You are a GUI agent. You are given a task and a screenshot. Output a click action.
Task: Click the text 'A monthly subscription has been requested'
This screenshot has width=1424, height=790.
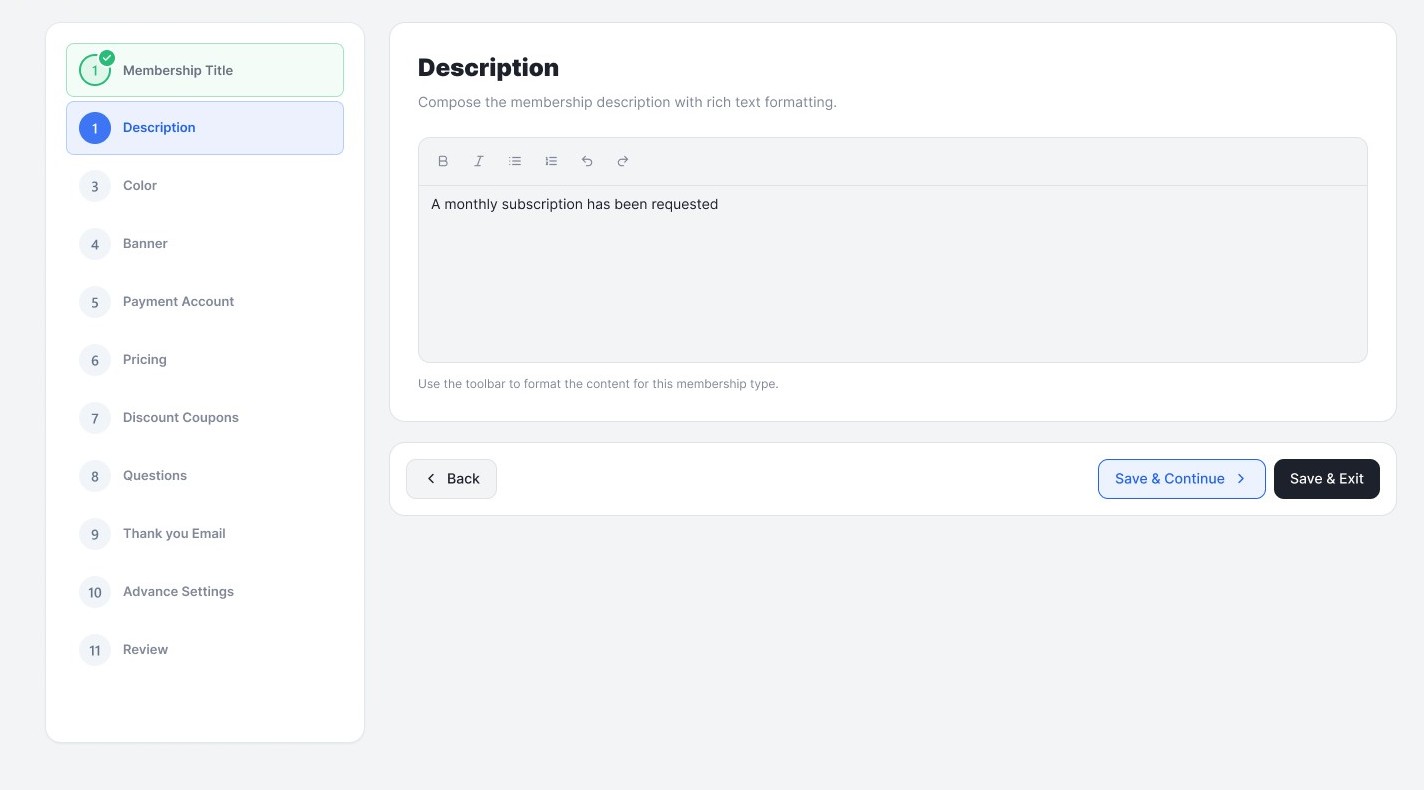574,204
